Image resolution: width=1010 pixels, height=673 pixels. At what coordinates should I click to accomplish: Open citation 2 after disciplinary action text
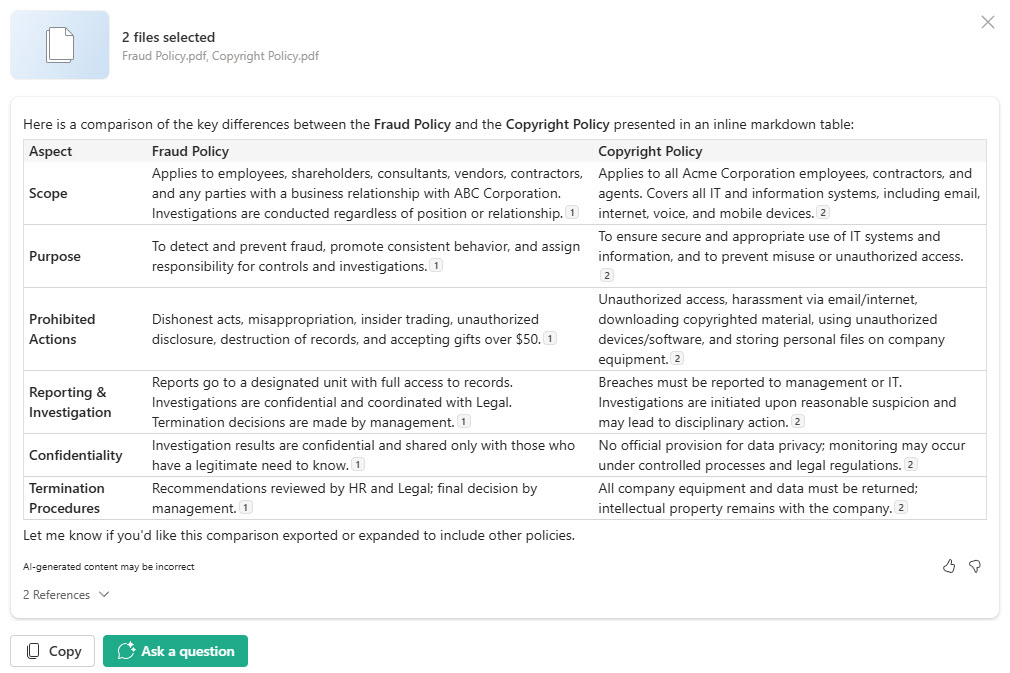click(x=798, y=422)
